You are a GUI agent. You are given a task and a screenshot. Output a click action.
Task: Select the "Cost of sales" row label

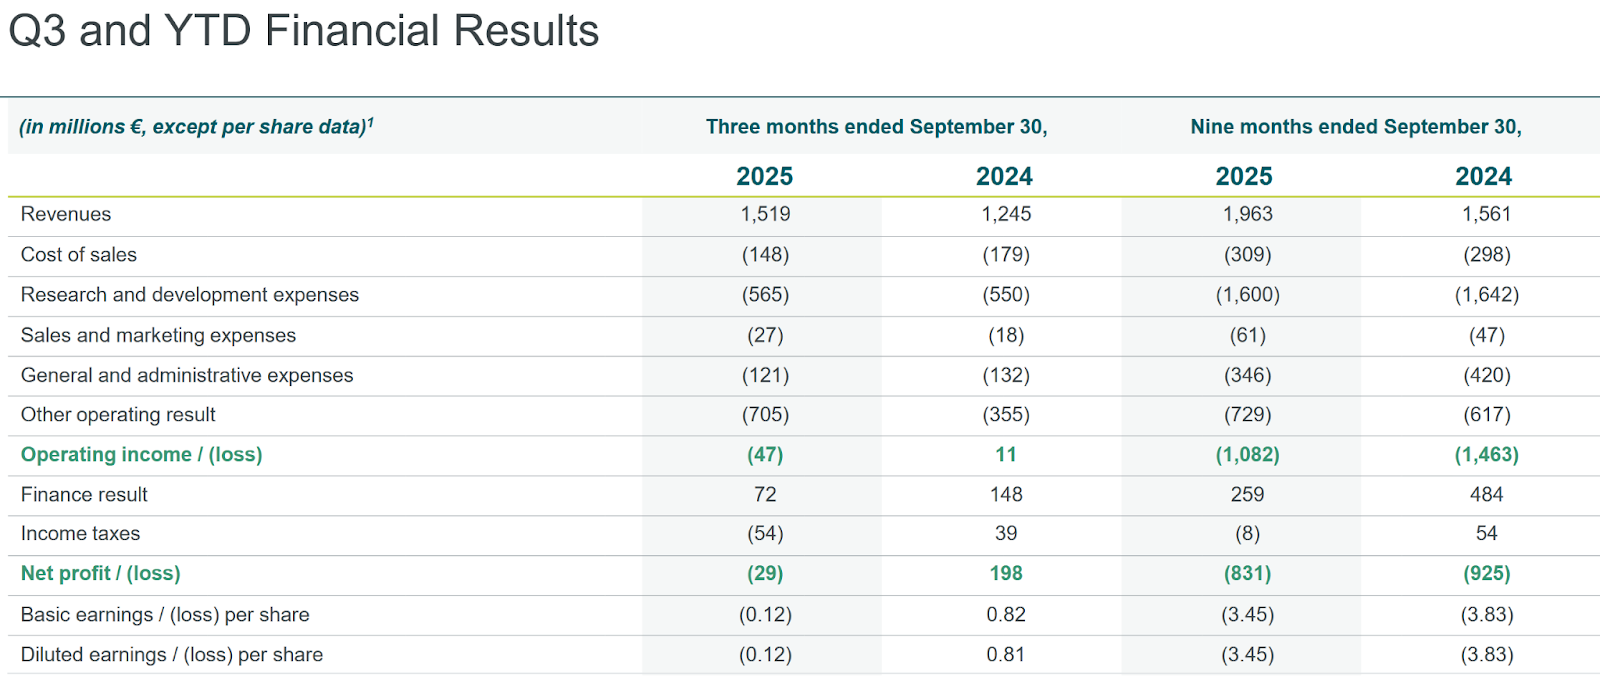coord(79,255)
